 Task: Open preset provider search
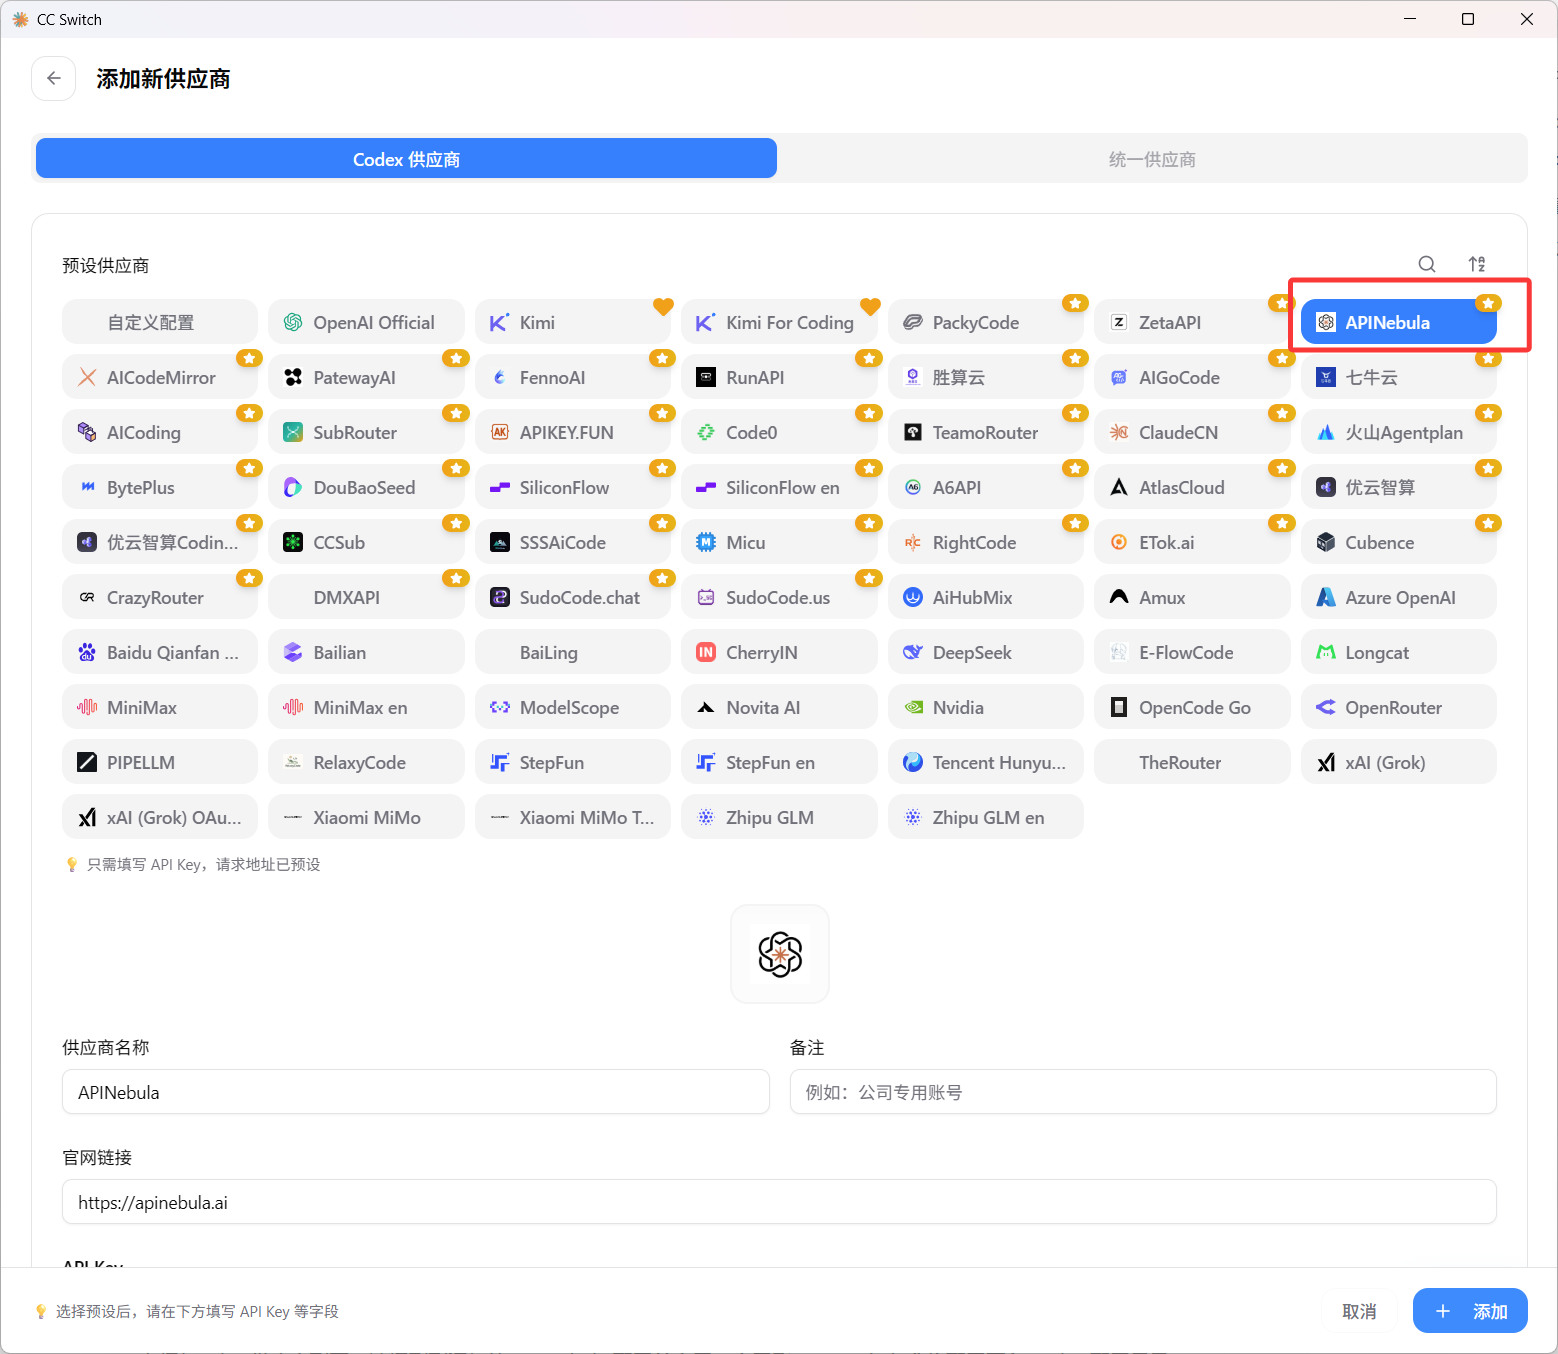click(1427, 264)
